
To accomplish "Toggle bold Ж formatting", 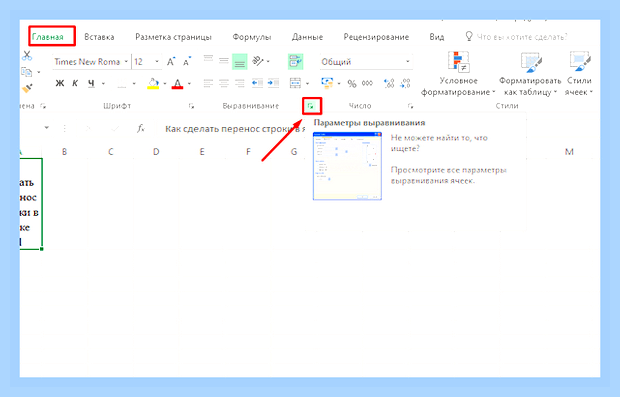I will (60, 83).
